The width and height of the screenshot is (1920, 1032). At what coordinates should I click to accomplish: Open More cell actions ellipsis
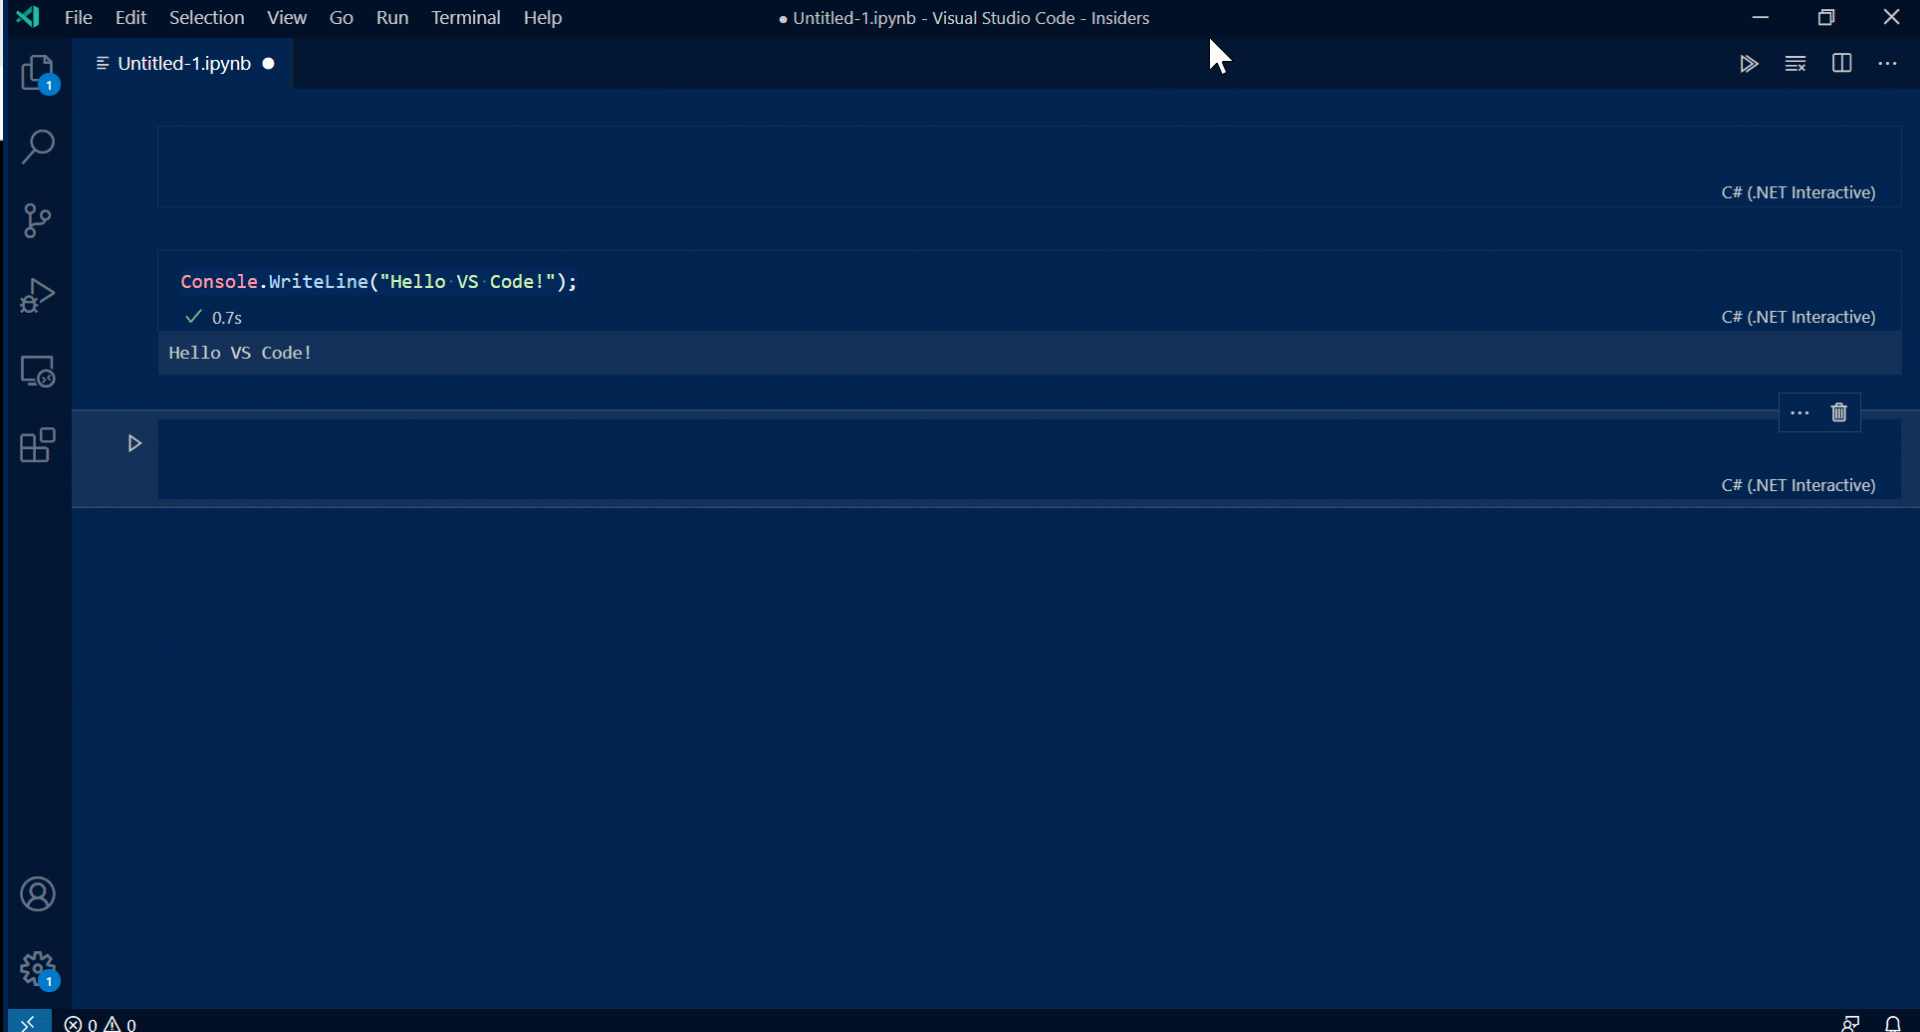pyautogui.click(x=1800, y=413)
